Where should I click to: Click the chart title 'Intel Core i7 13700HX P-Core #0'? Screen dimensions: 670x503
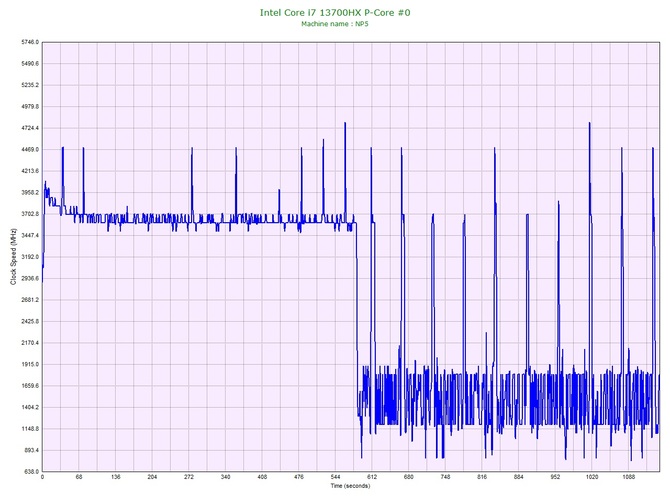point(335,12)
